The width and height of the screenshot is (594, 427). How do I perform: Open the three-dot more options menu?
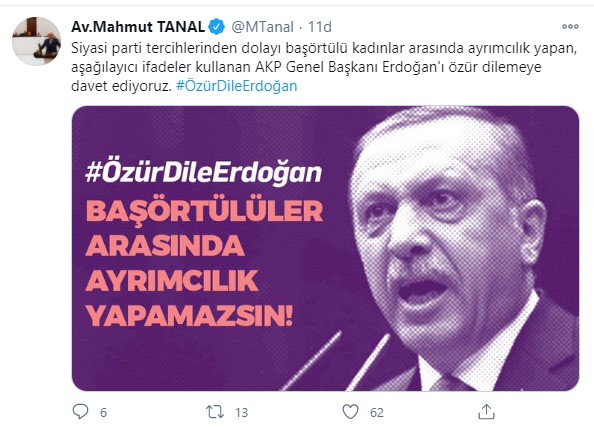click(570, 27)
